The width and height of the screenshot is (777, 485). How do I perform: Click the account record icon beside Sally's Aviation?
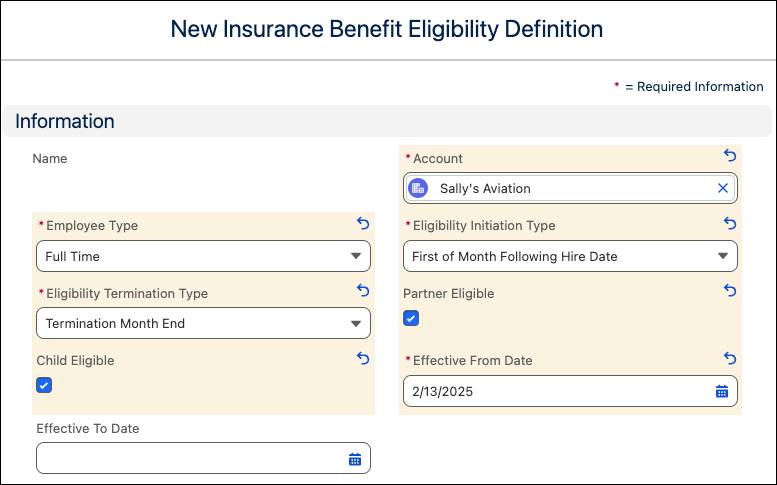(x=419, y=188)
